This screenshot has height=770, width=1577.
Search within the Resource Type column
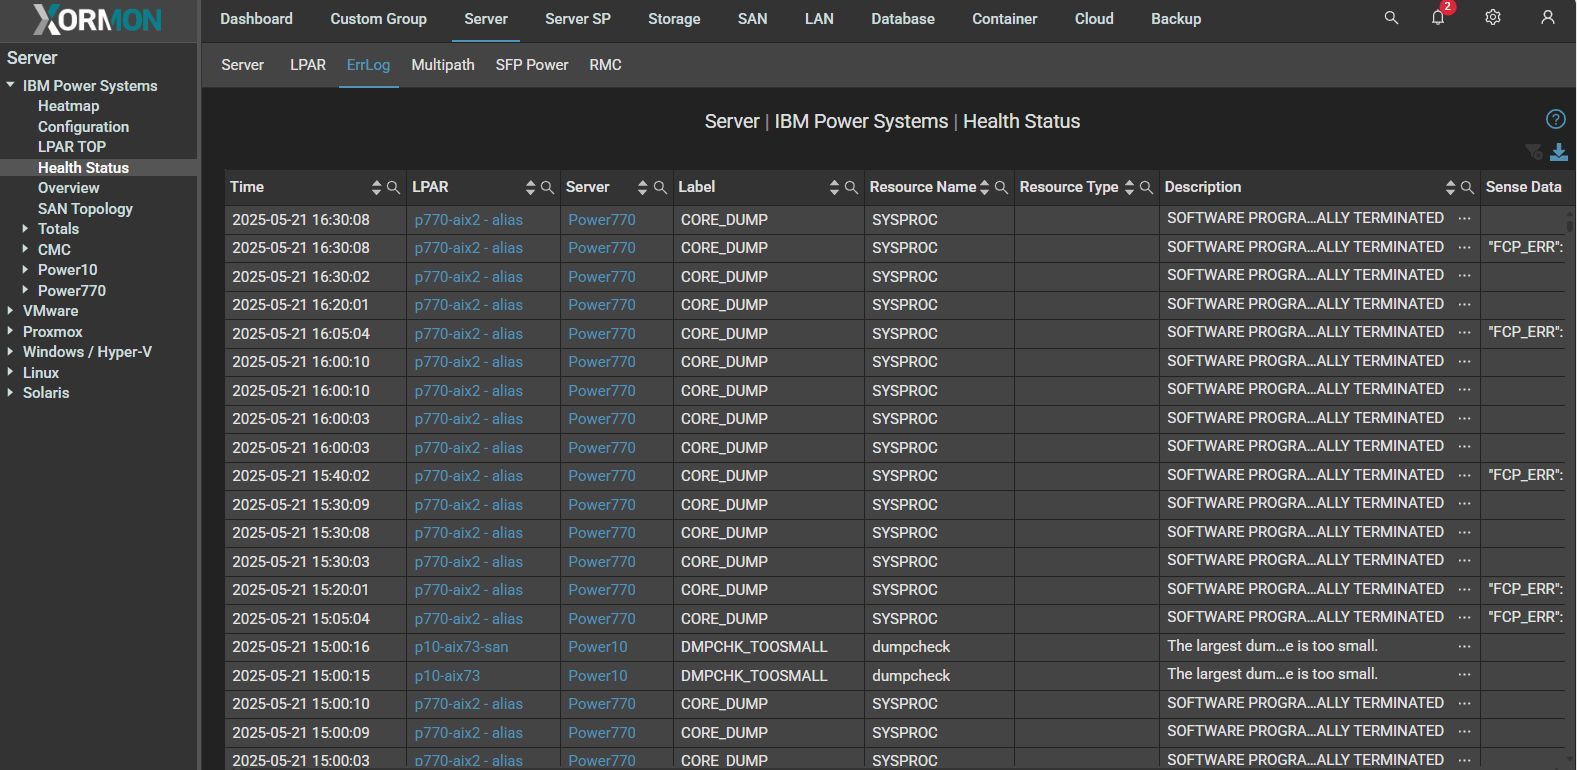point(1146,187)
